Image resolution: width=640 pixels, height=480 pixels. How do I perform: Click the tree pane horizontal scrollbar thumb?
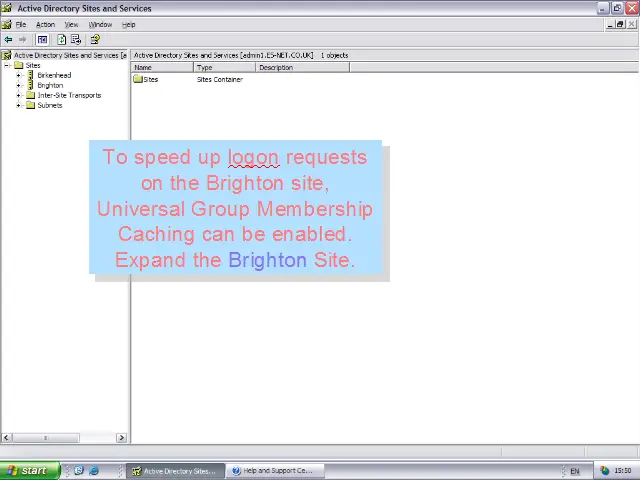pos(46,438)
